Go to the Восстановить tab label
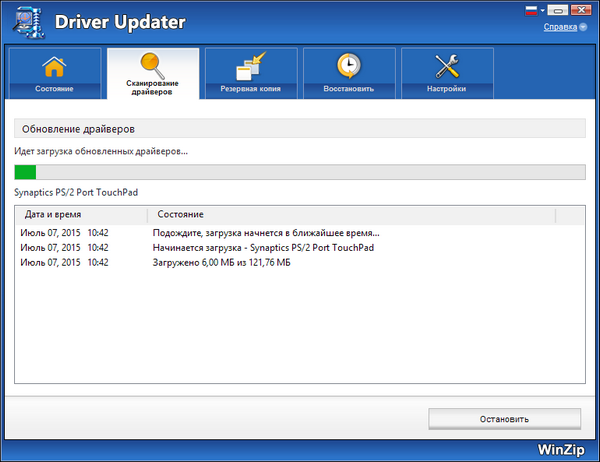This screenshot has width=600, height=462. pyautogui.click(x=349, y=89)
